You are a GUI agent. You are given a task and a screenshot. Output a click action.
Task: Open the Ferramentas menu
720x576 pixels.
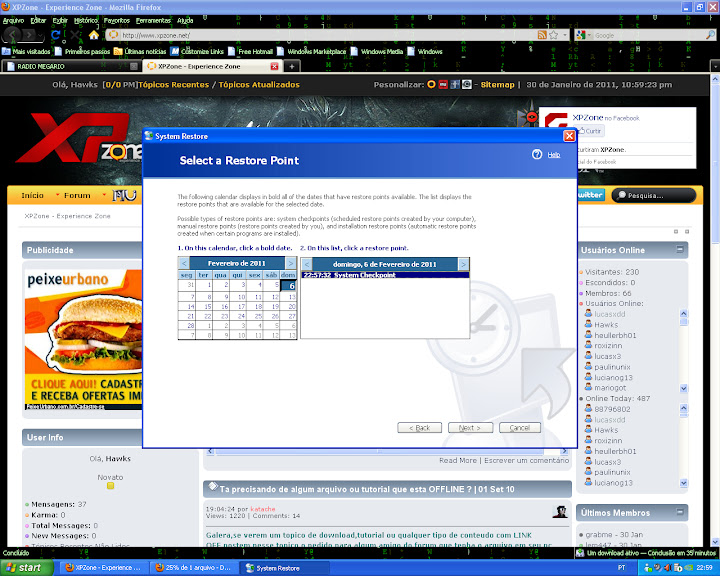point(153,20)
